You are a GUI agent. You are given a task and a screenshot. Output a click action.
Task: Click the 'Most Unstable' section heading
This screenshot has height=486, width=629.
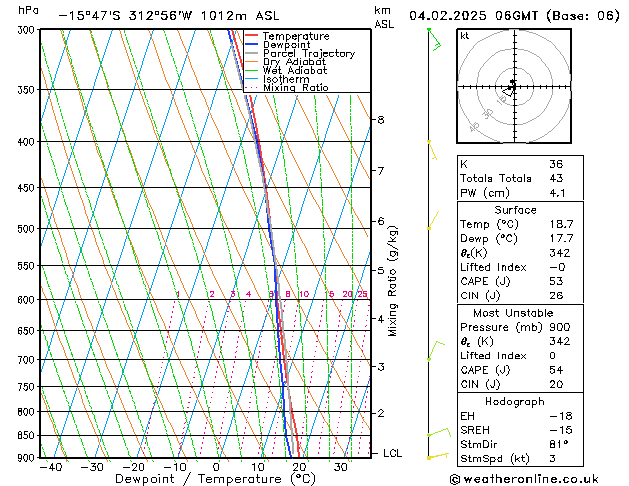click(x=513, y=313)
